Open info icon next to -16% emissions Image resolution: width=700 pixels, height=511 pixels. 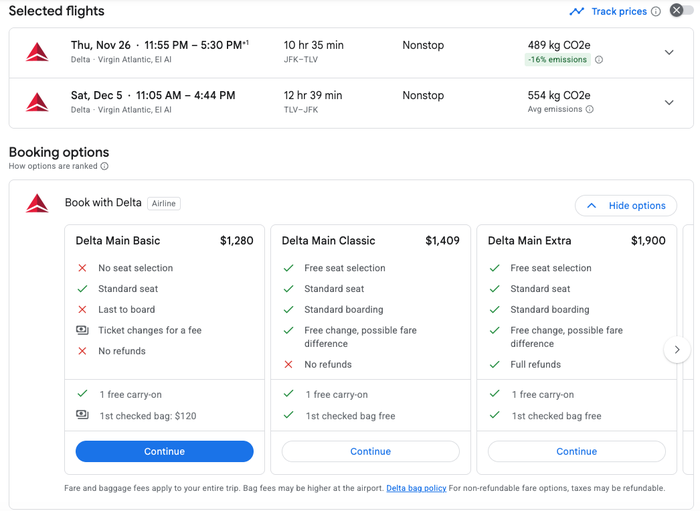599,60
